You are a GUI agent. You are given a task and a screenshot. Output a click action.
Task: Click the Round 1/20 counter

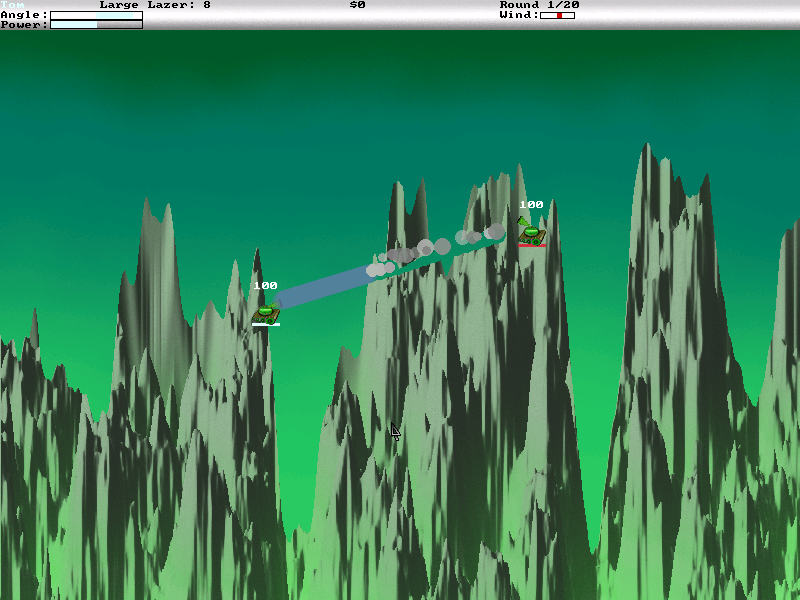click(x=539, y=5)
